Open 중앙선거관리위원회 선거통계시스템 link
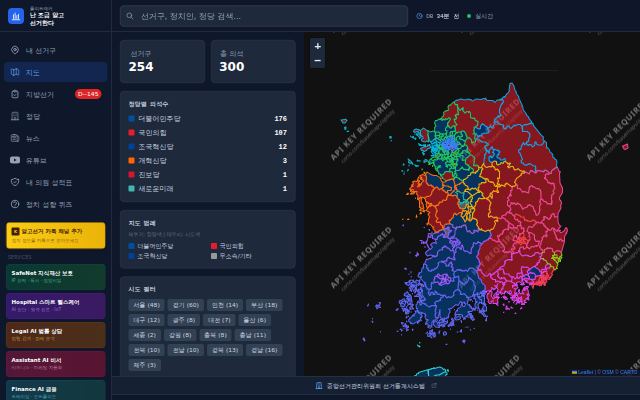Screen dimensions: 640x400 click(x=376, y=386)
